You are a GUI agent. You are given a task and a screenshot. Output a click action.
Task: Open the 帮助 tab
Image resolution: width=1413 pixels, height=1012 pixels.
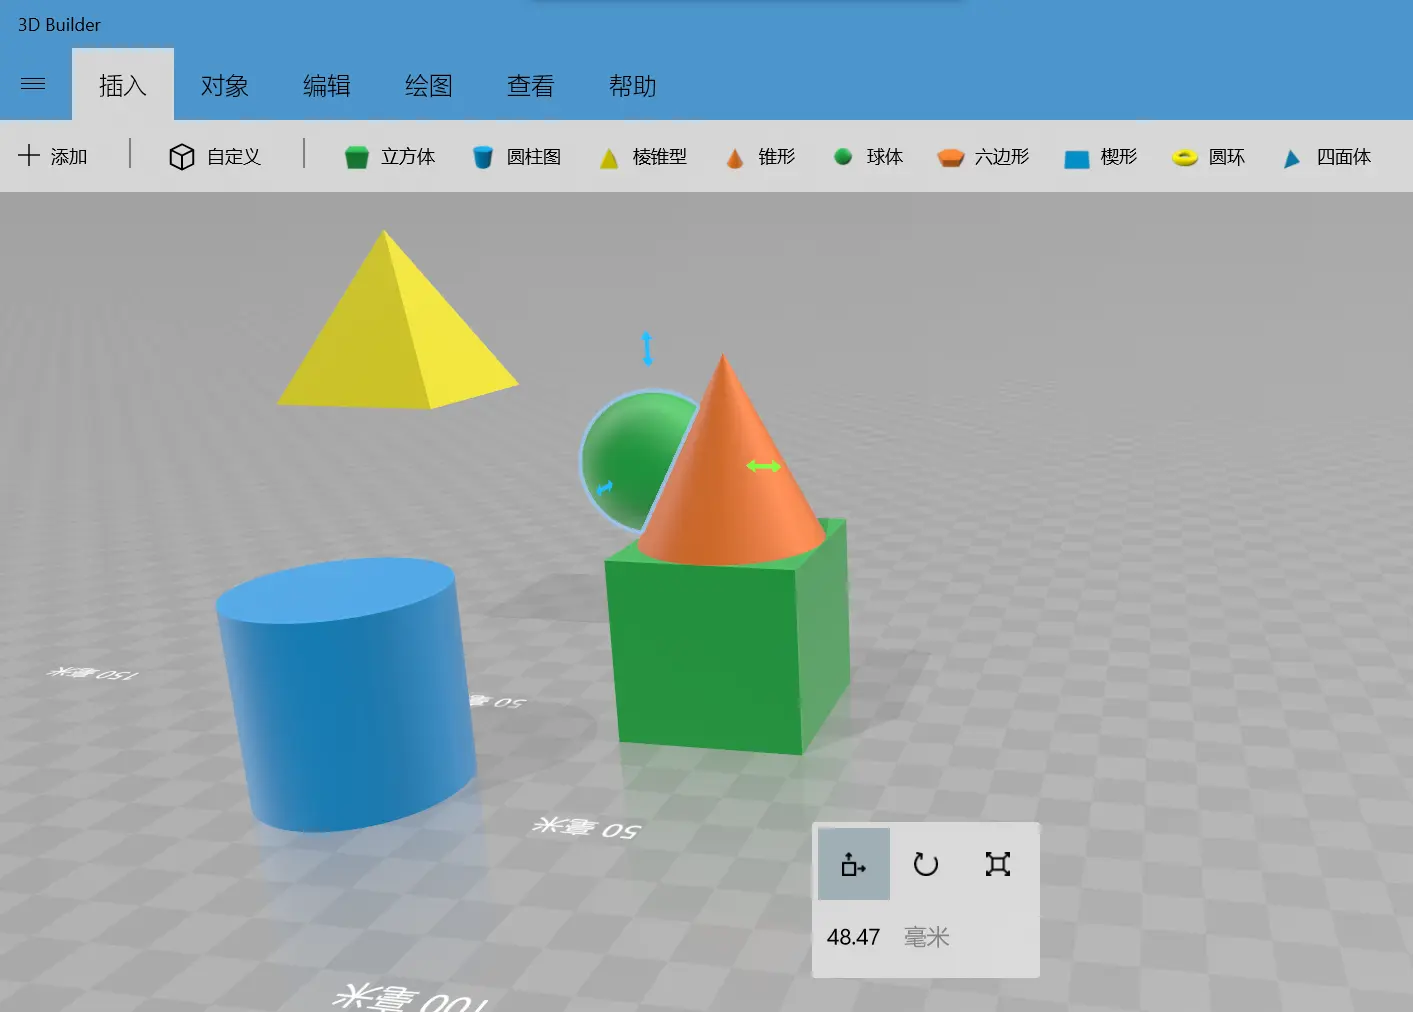(633, 85)
